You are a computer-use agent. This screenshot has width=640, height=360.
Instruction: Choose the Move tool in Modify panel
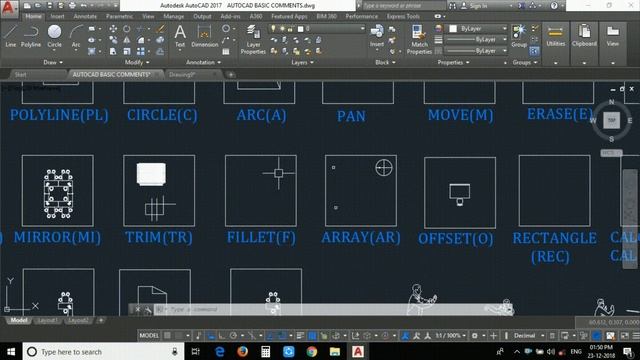[x=113, y=29]
